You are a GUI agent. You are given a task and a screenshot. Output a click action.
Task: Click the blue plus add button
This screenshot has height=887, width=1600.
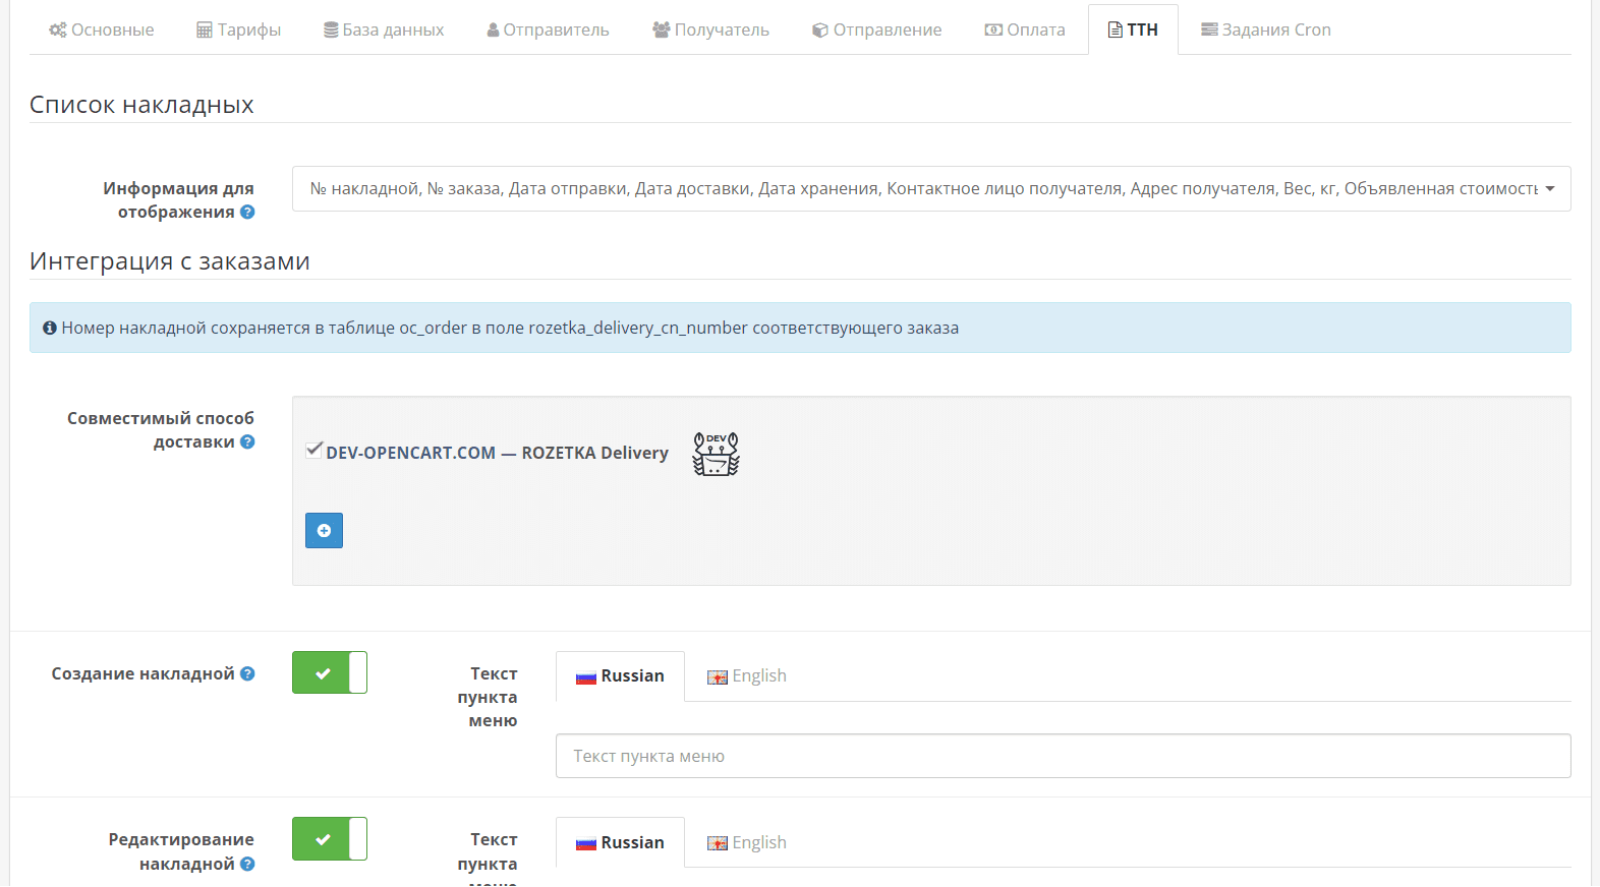(x=324, y=531)
